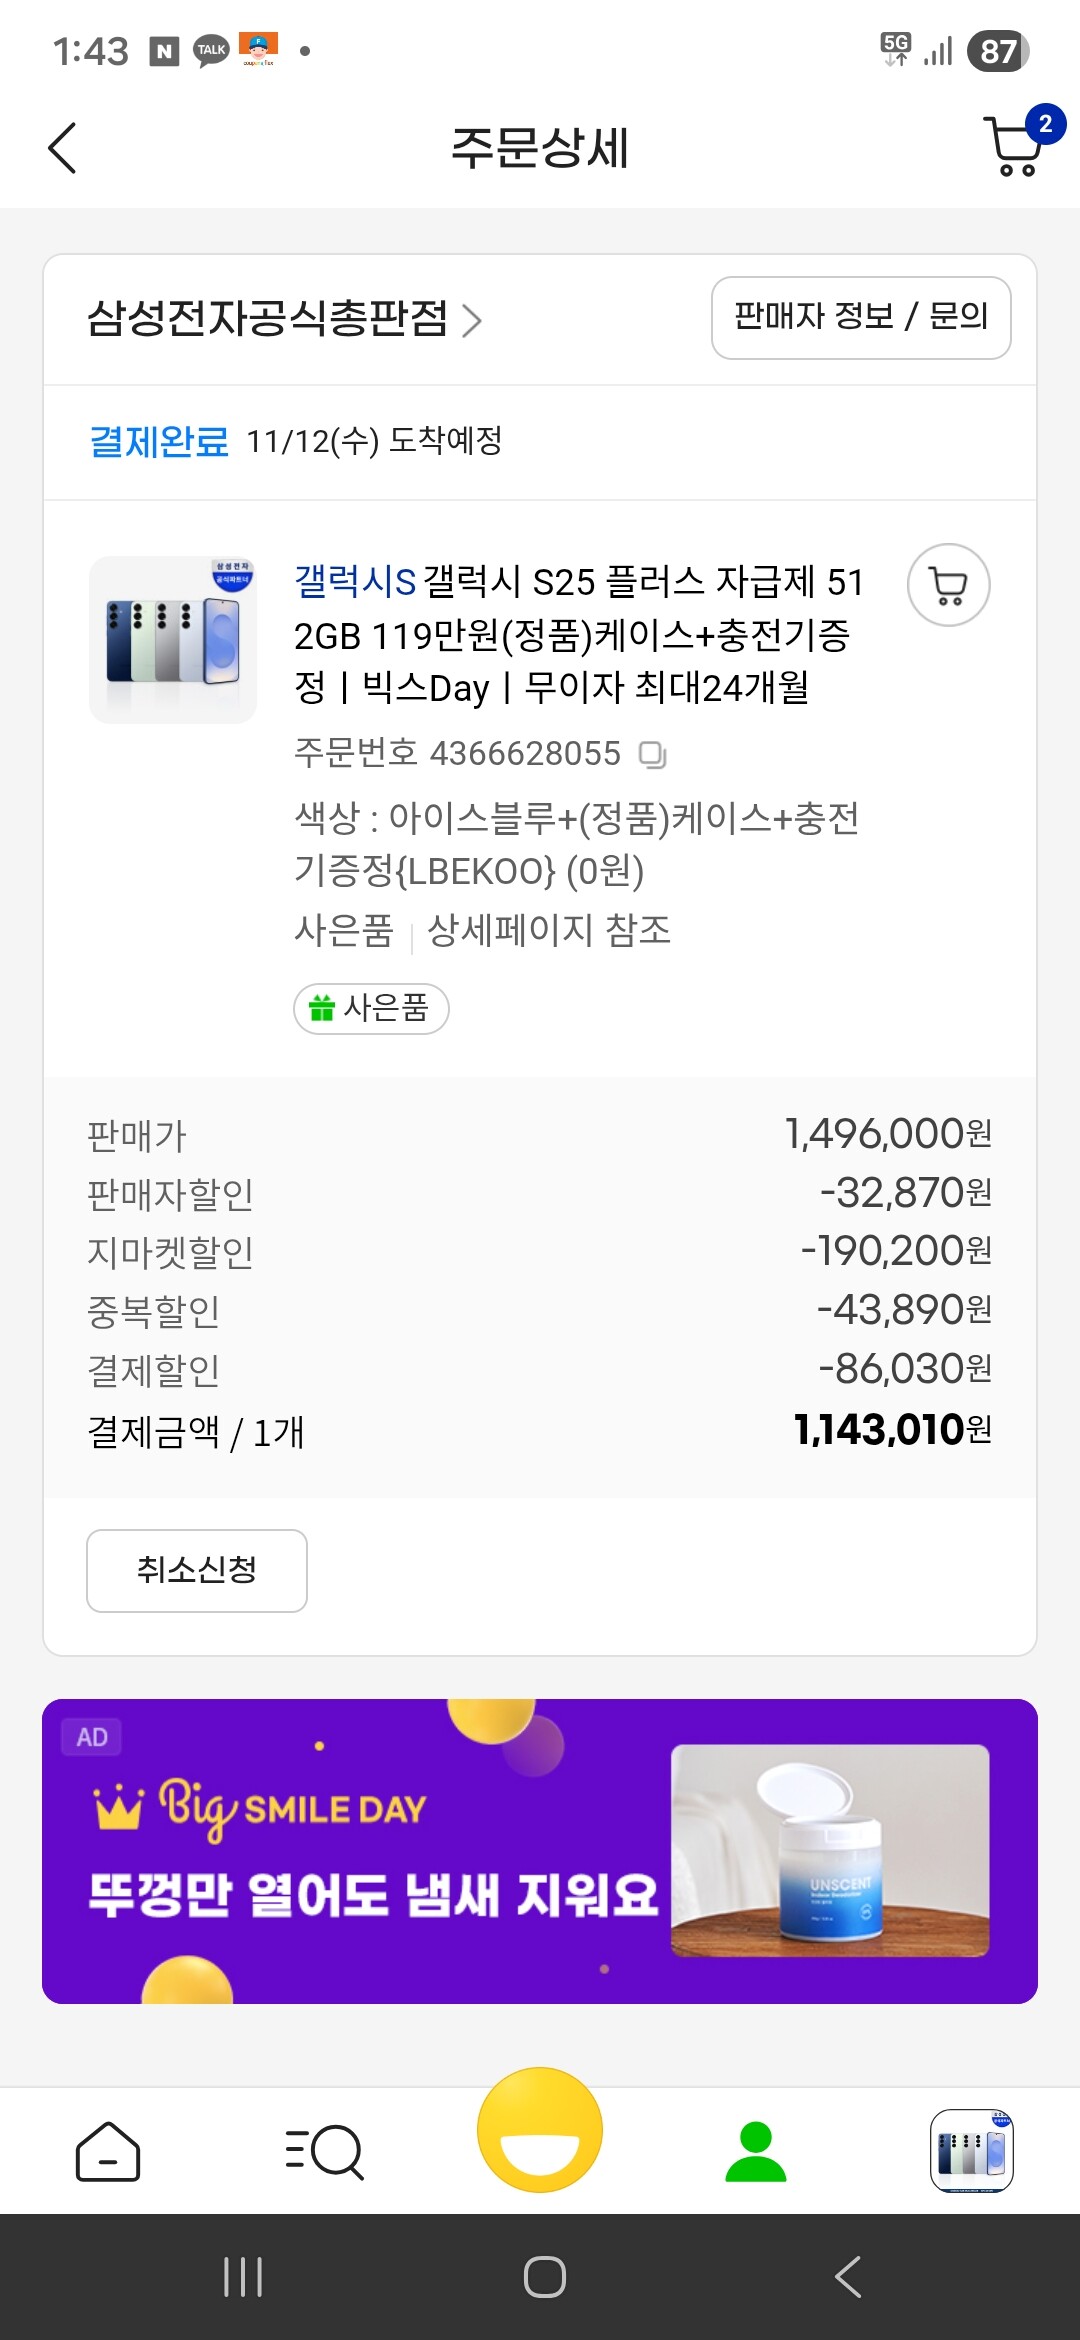Open recently viewed product thumbnail in nav
This screenshot has width=1080, height=2340.
(972, 2152)
